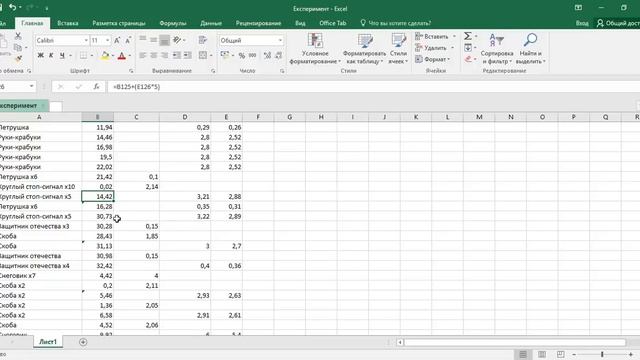Click the Merge and Center icon
Screen dimensions: 640x360
(203, 56)
